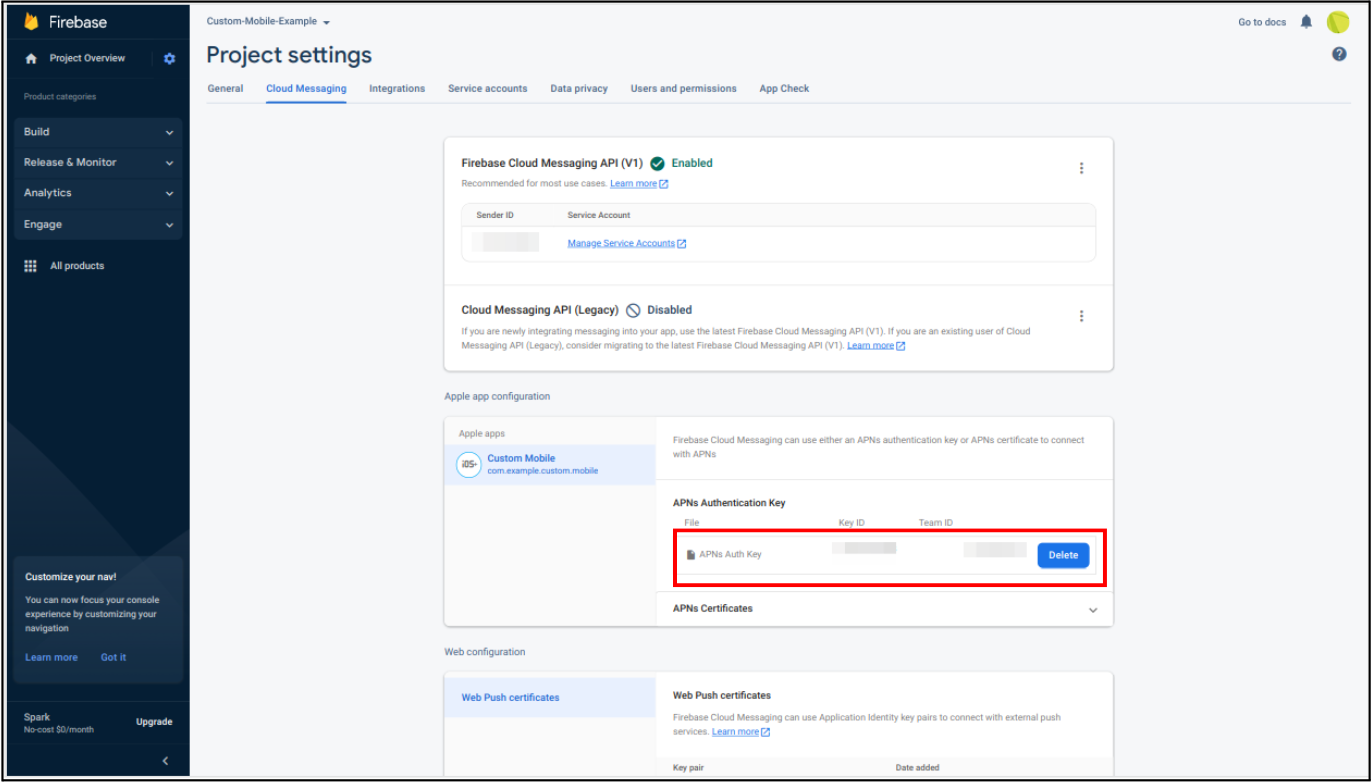Click the Disabled status icon

pyautogui.click(x=633, y=310)
